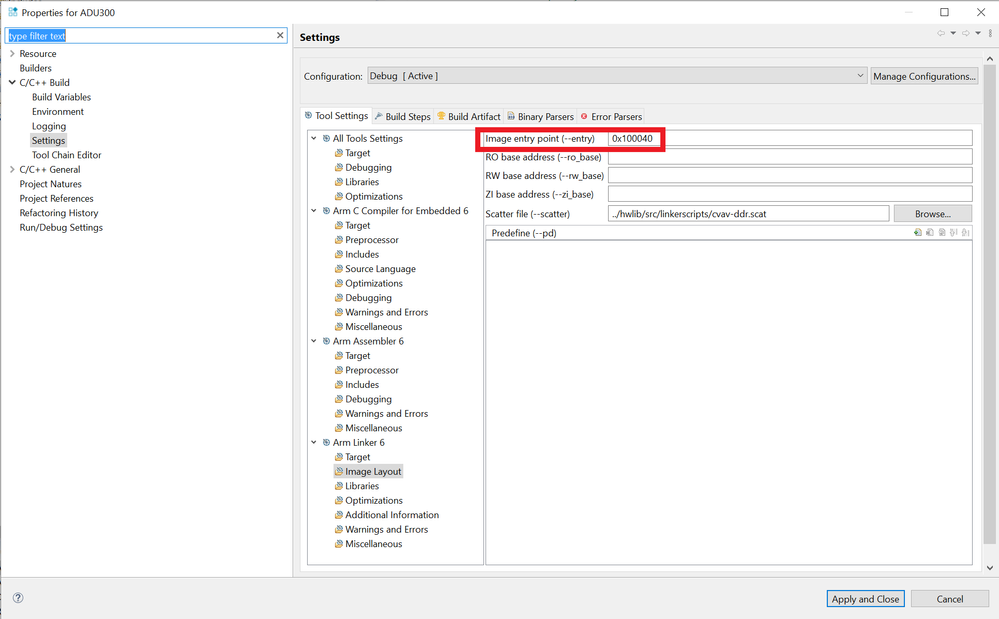Viewport: 999px width, 619px height.
Task: Clear the filter text with X
Action: click(280, 36)
